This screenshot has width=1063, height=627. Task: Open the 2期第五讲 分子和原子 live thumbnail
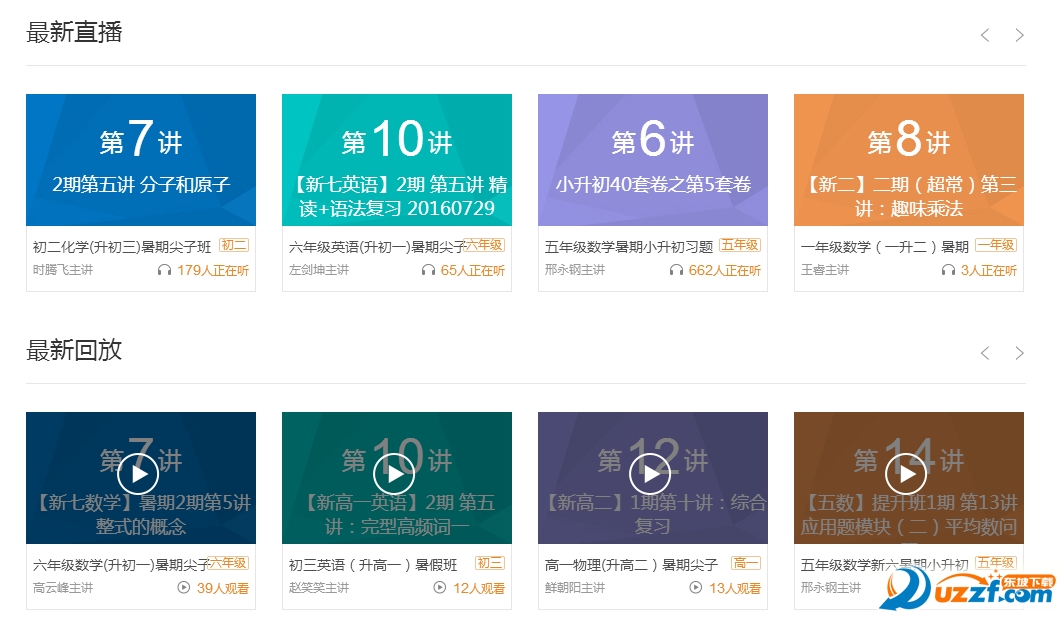tap(141, 160)
